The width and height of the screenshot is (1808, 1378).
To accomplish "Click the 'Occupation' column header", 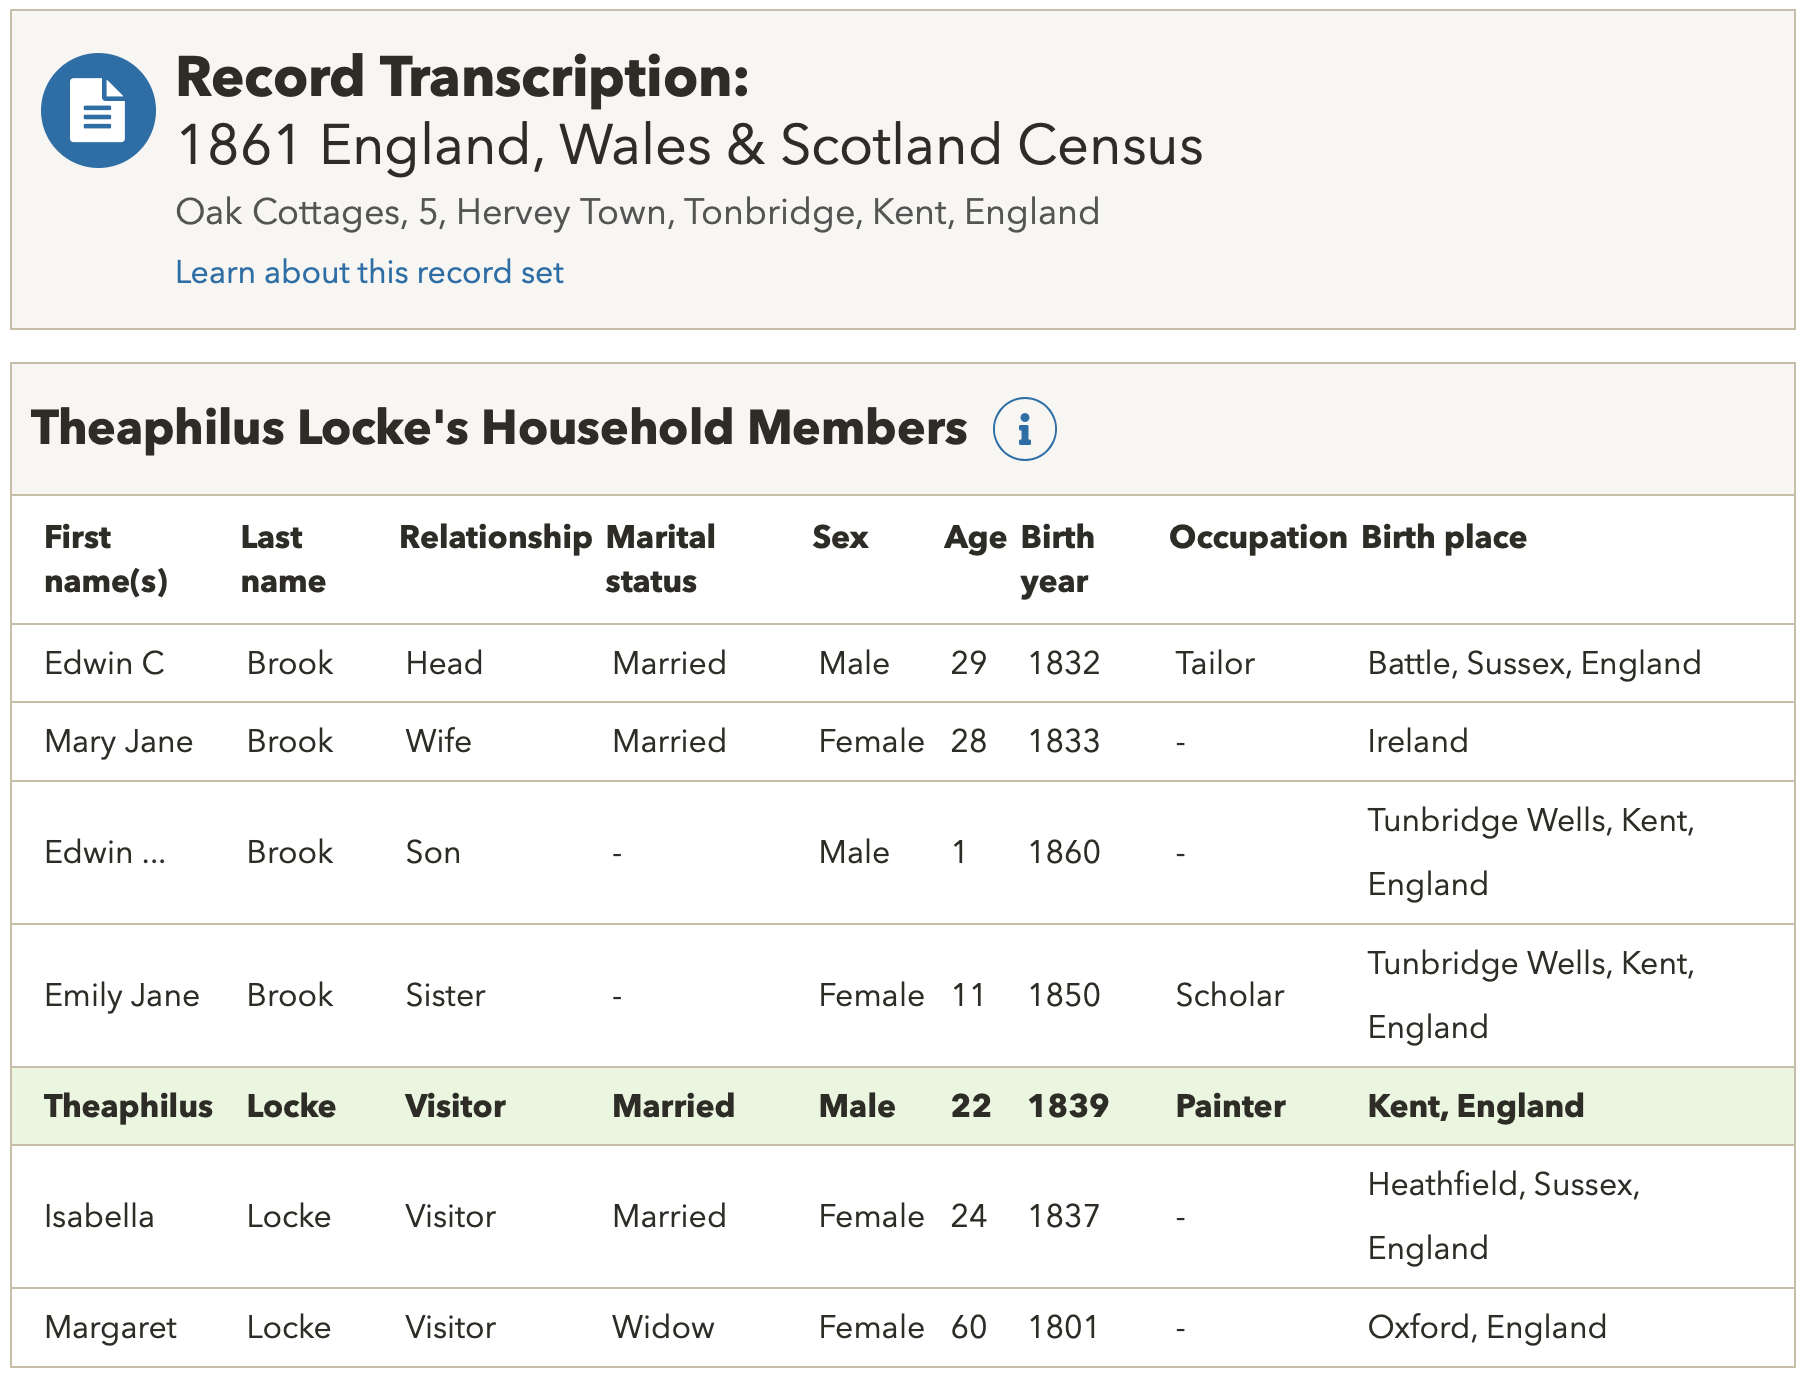I will click(x=1257, y=537).
